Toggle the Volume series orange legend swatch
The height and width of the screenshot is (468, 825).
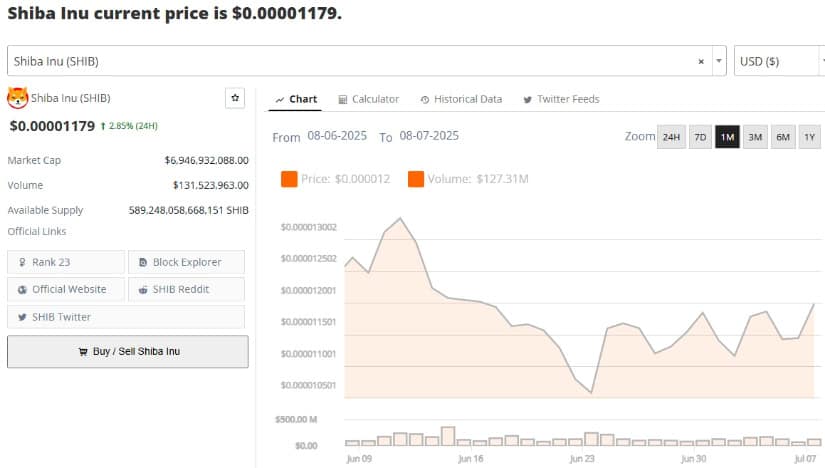(416, 179)
